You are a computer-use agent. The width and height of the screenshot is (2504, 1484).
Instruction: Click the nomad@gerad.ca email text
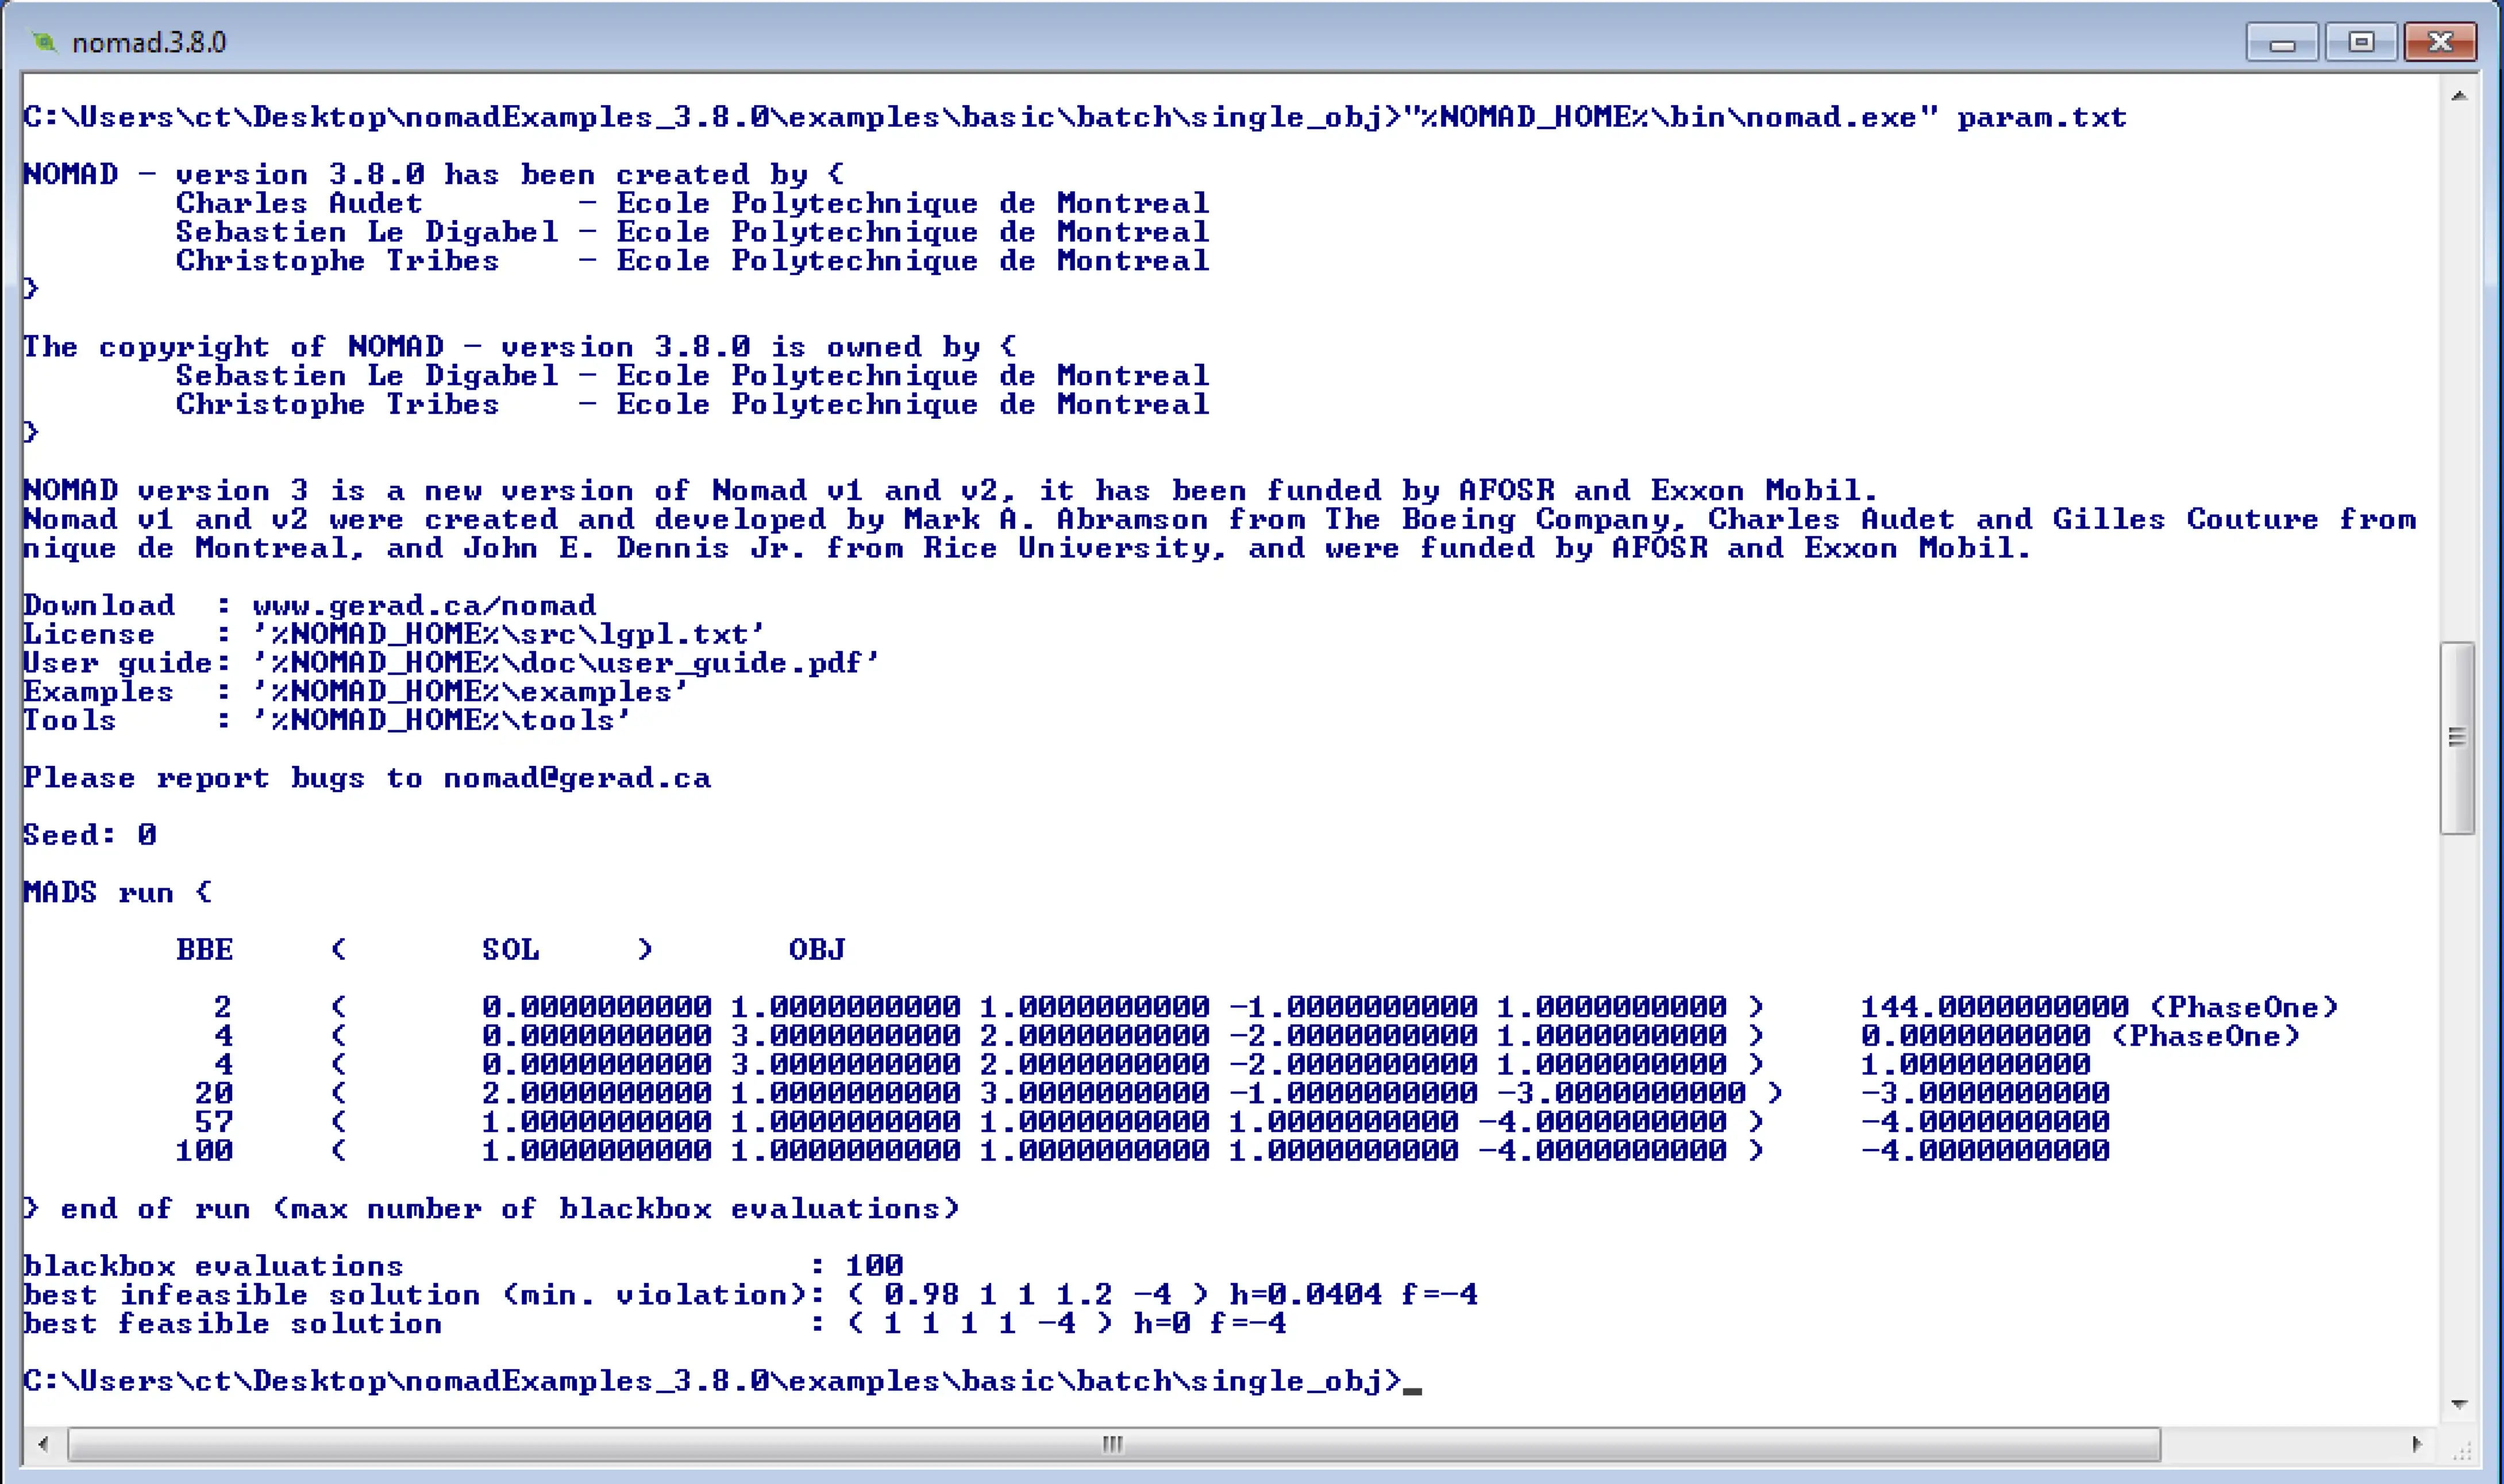577,778
